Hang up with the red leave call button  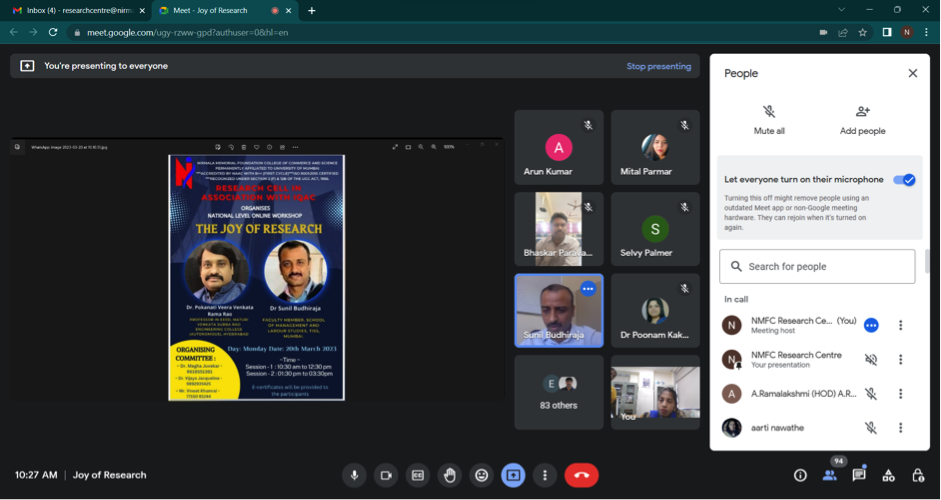click(x=581, y=475)
